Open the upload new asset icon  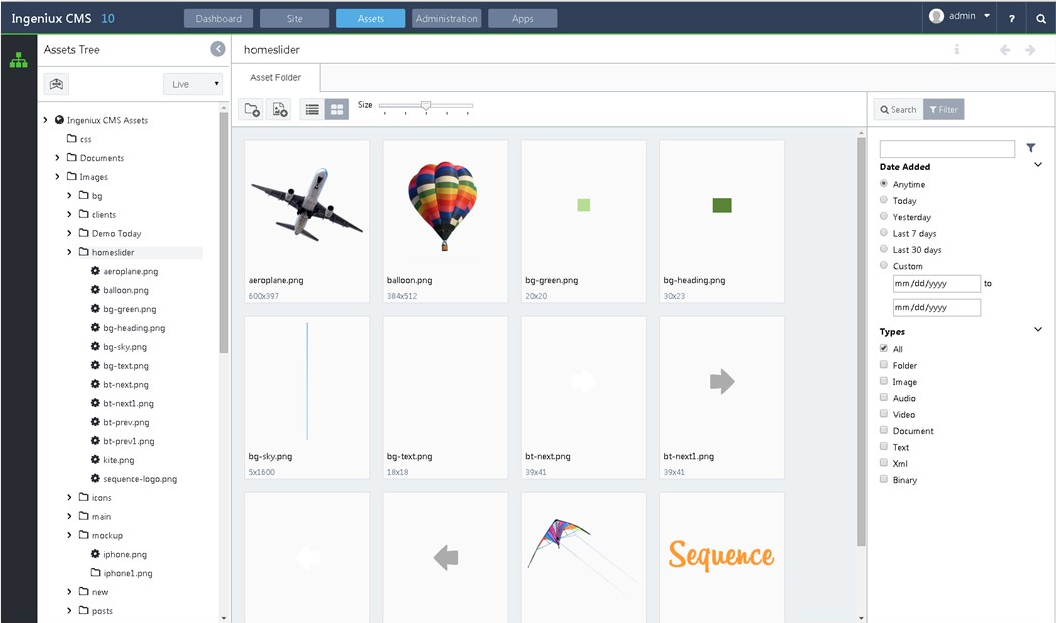click(x=280, y=110)
